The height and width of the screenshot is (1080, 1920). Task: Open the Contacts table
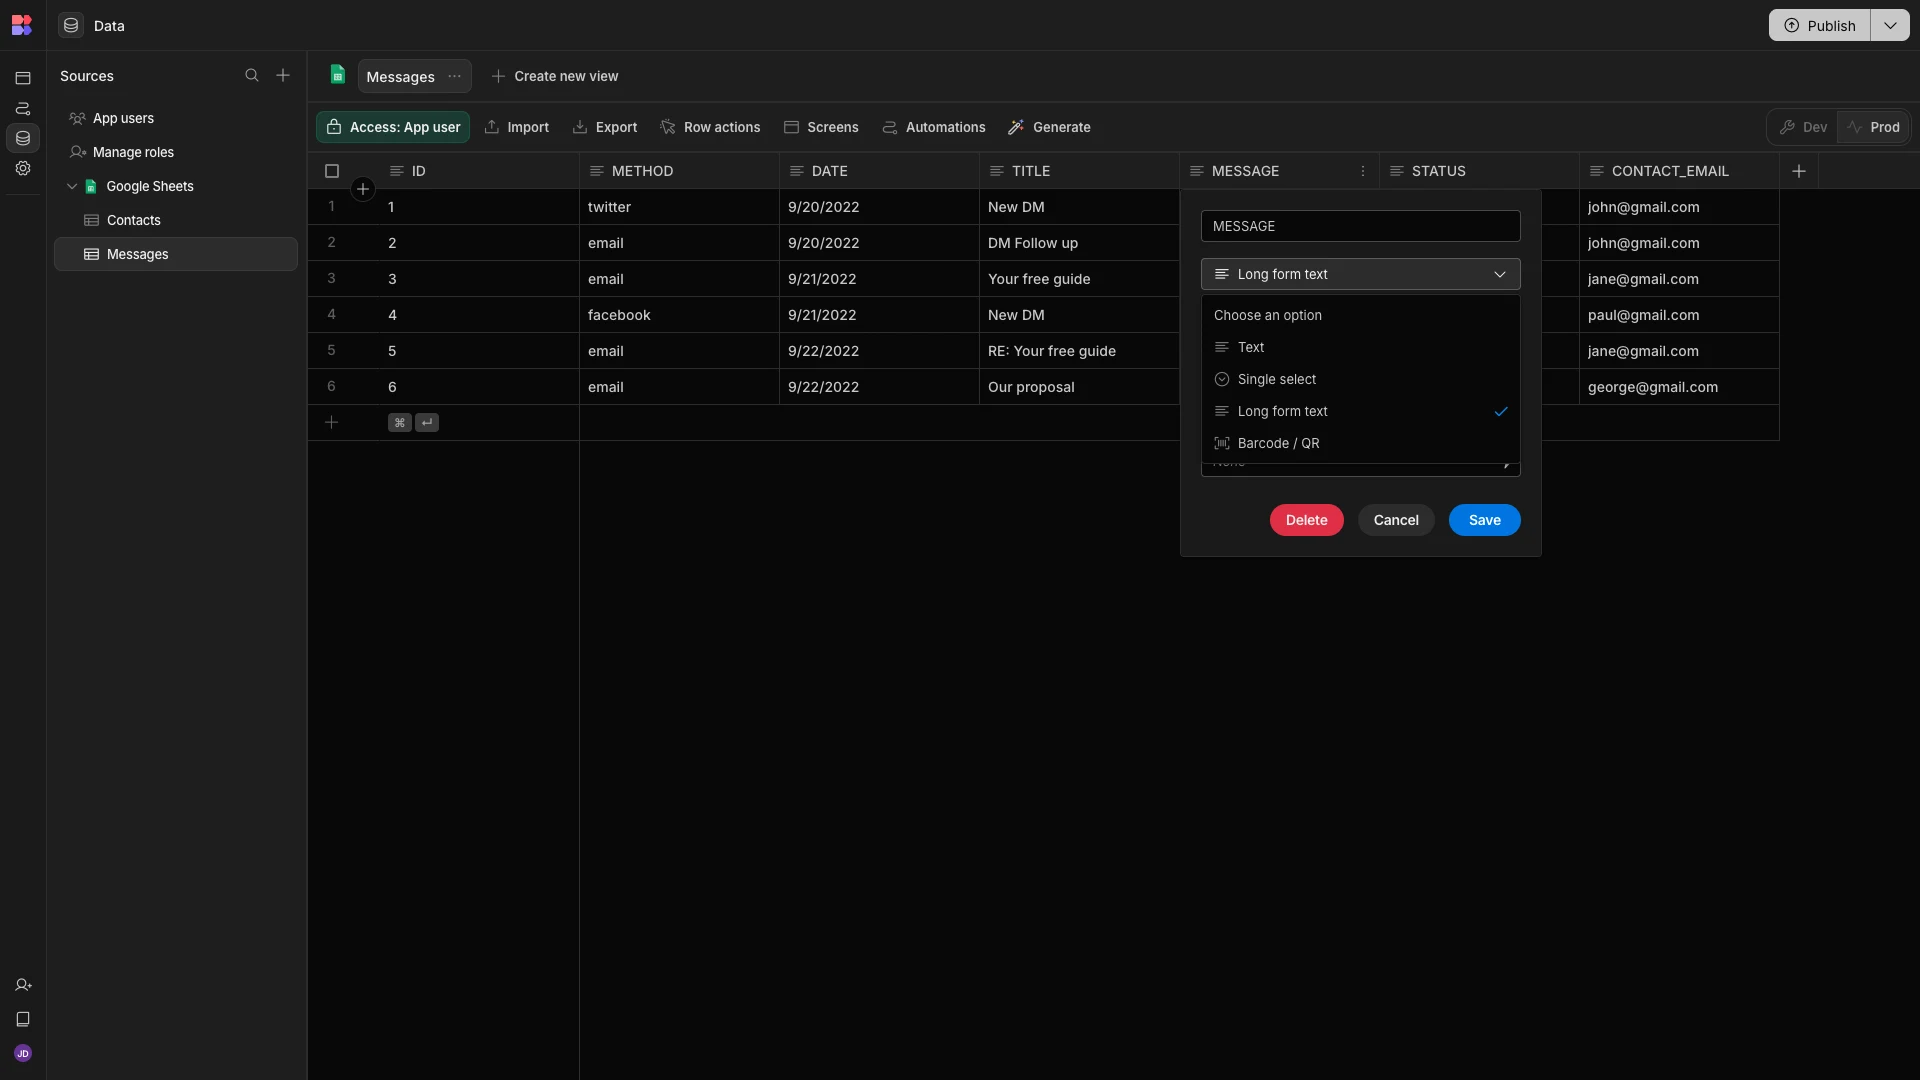176,220
